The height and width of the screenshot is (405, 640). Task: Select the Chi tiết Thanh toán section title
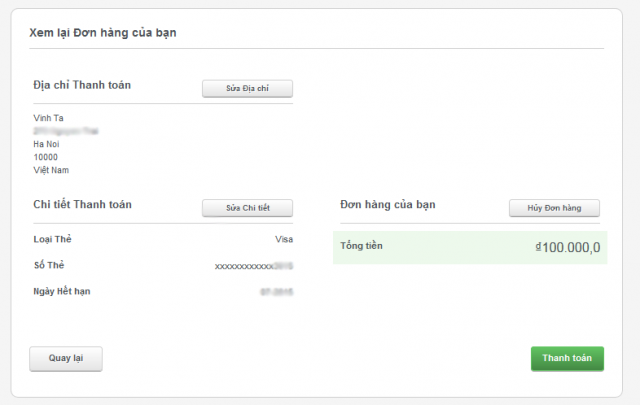click(82, 204)
